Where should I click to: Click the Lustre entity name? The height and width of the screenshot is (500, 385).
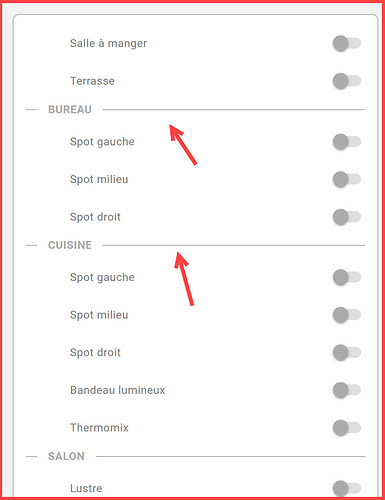[x=86, y=488]
